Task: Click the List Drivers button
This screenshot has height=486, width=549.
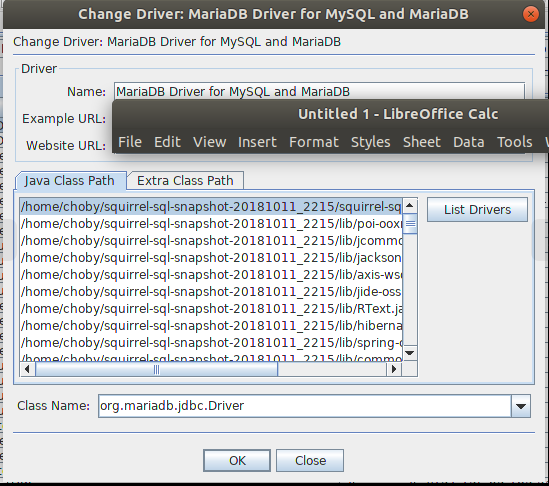Action: coord(477,209)
